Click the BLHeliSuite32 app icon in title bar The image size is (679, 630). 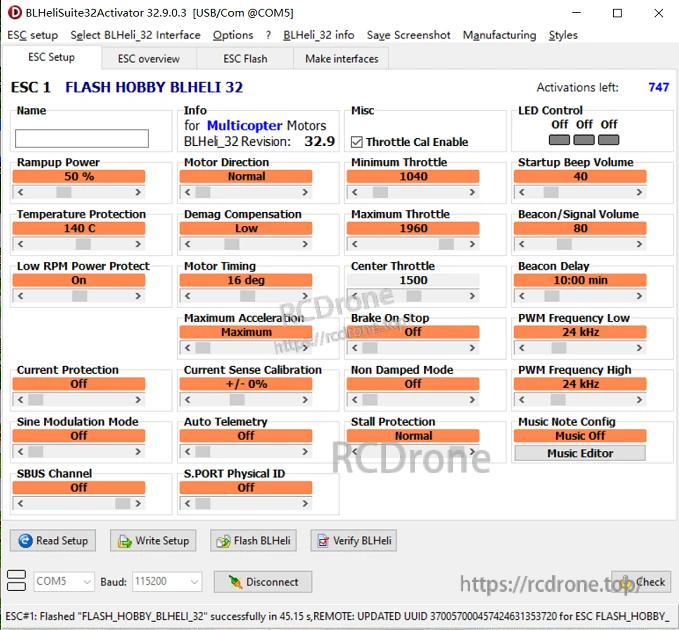pyautogui.click(x=14, y=13)
